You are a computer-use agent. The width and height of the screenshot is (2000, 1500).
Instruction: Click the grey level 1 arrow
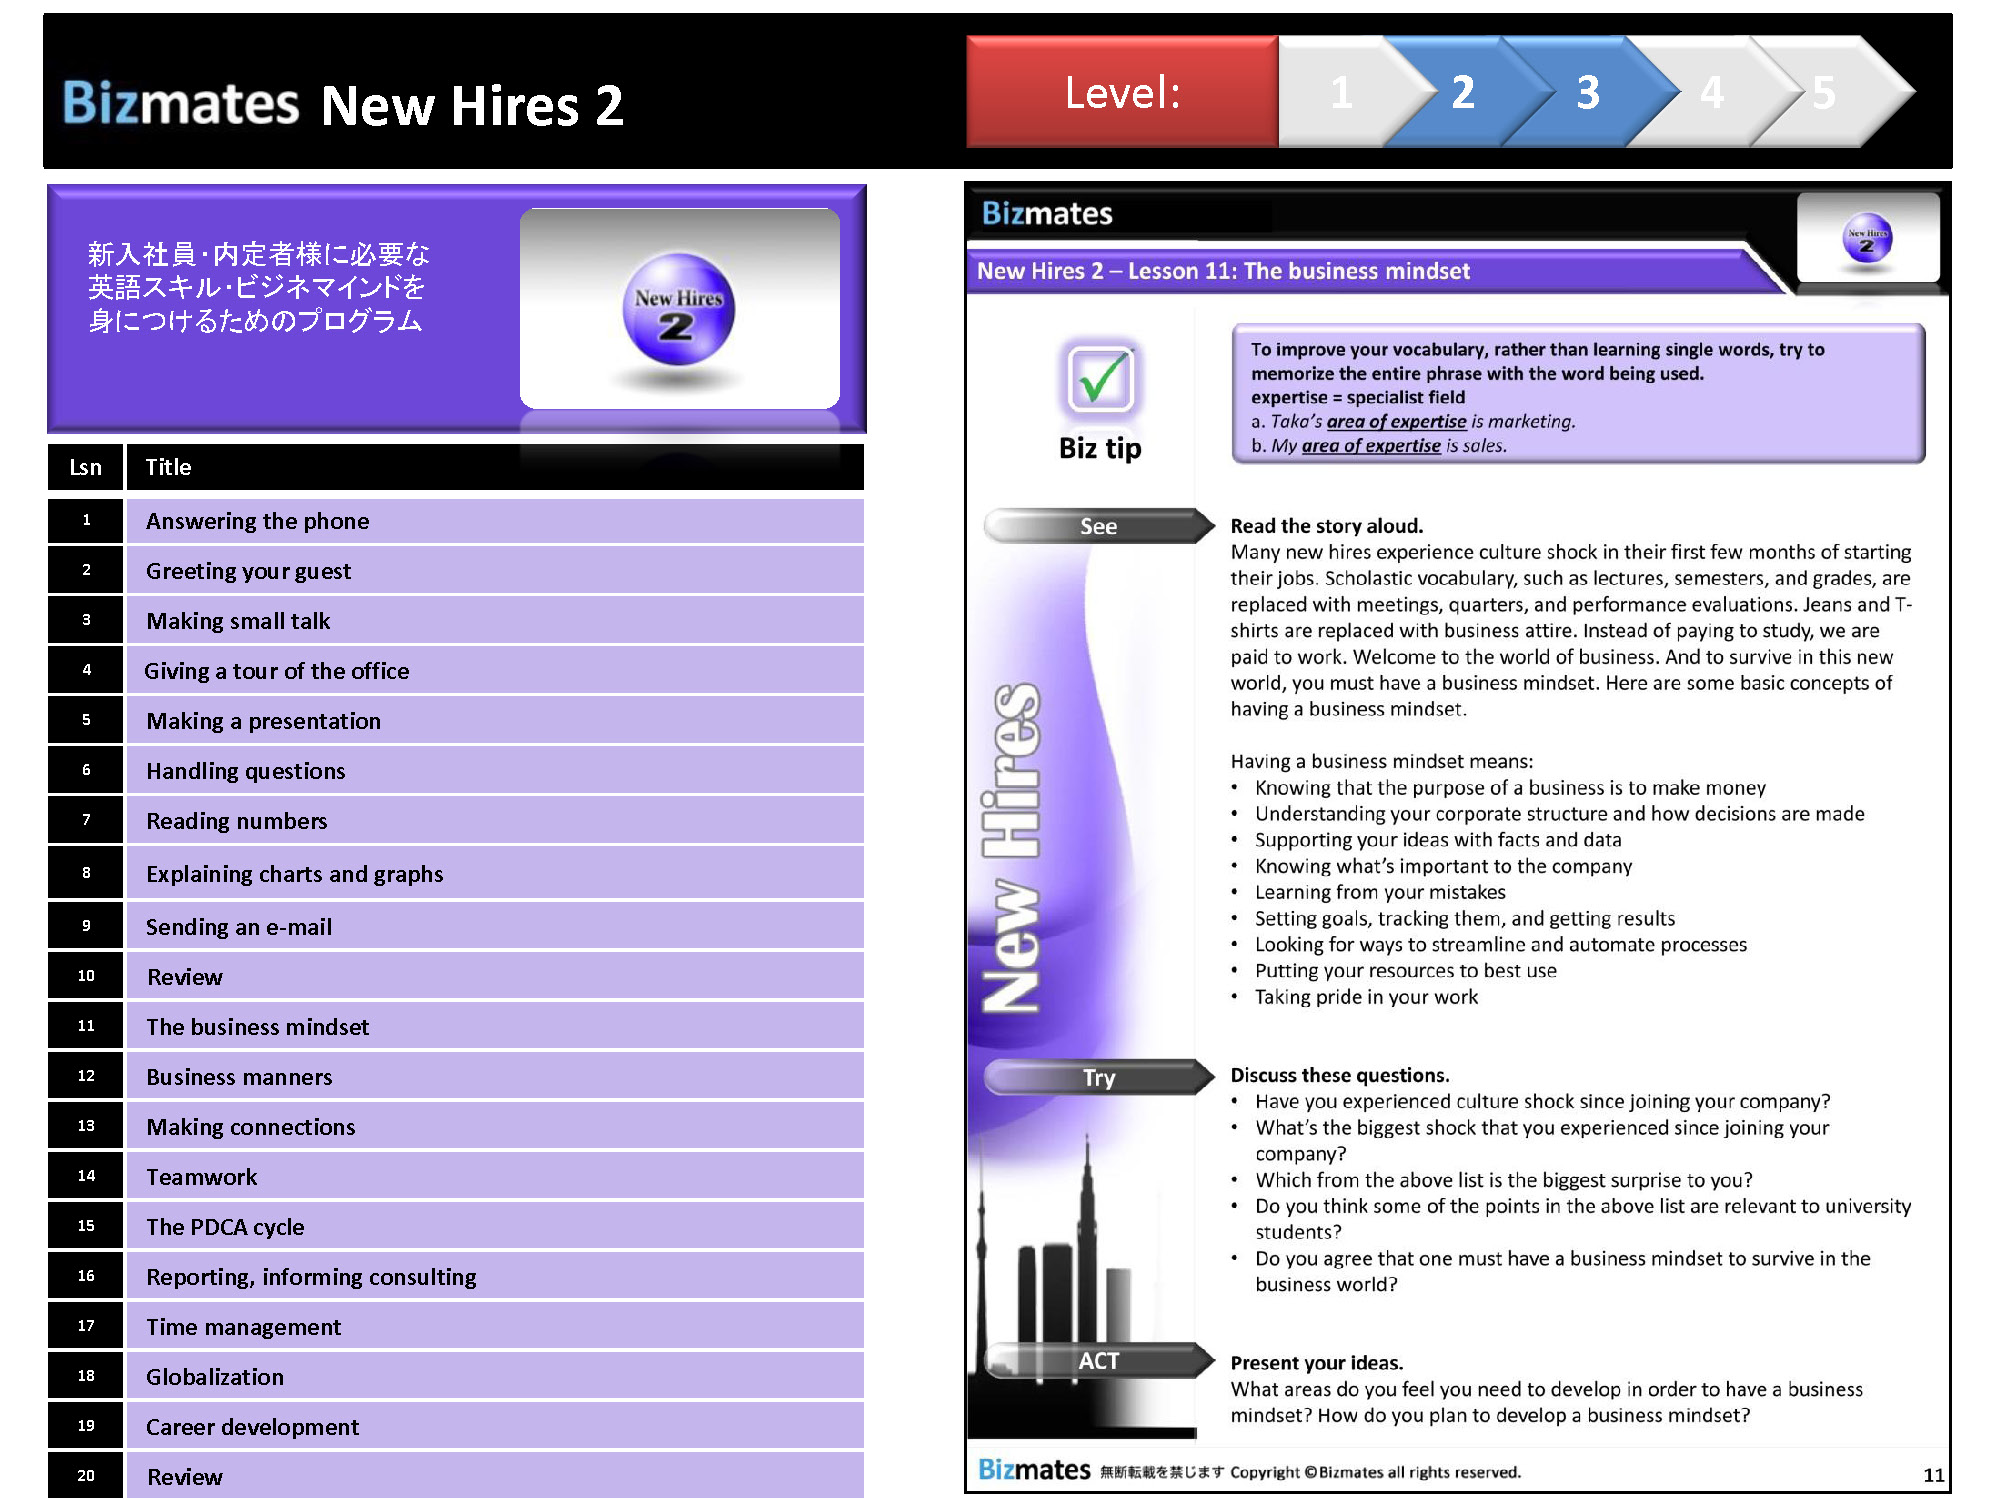tap(1340, 92)
